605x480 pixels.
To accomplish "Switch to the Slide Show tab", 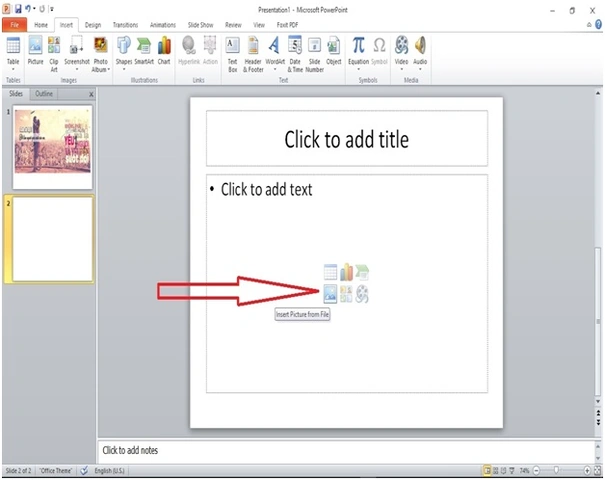I will 201,25.
